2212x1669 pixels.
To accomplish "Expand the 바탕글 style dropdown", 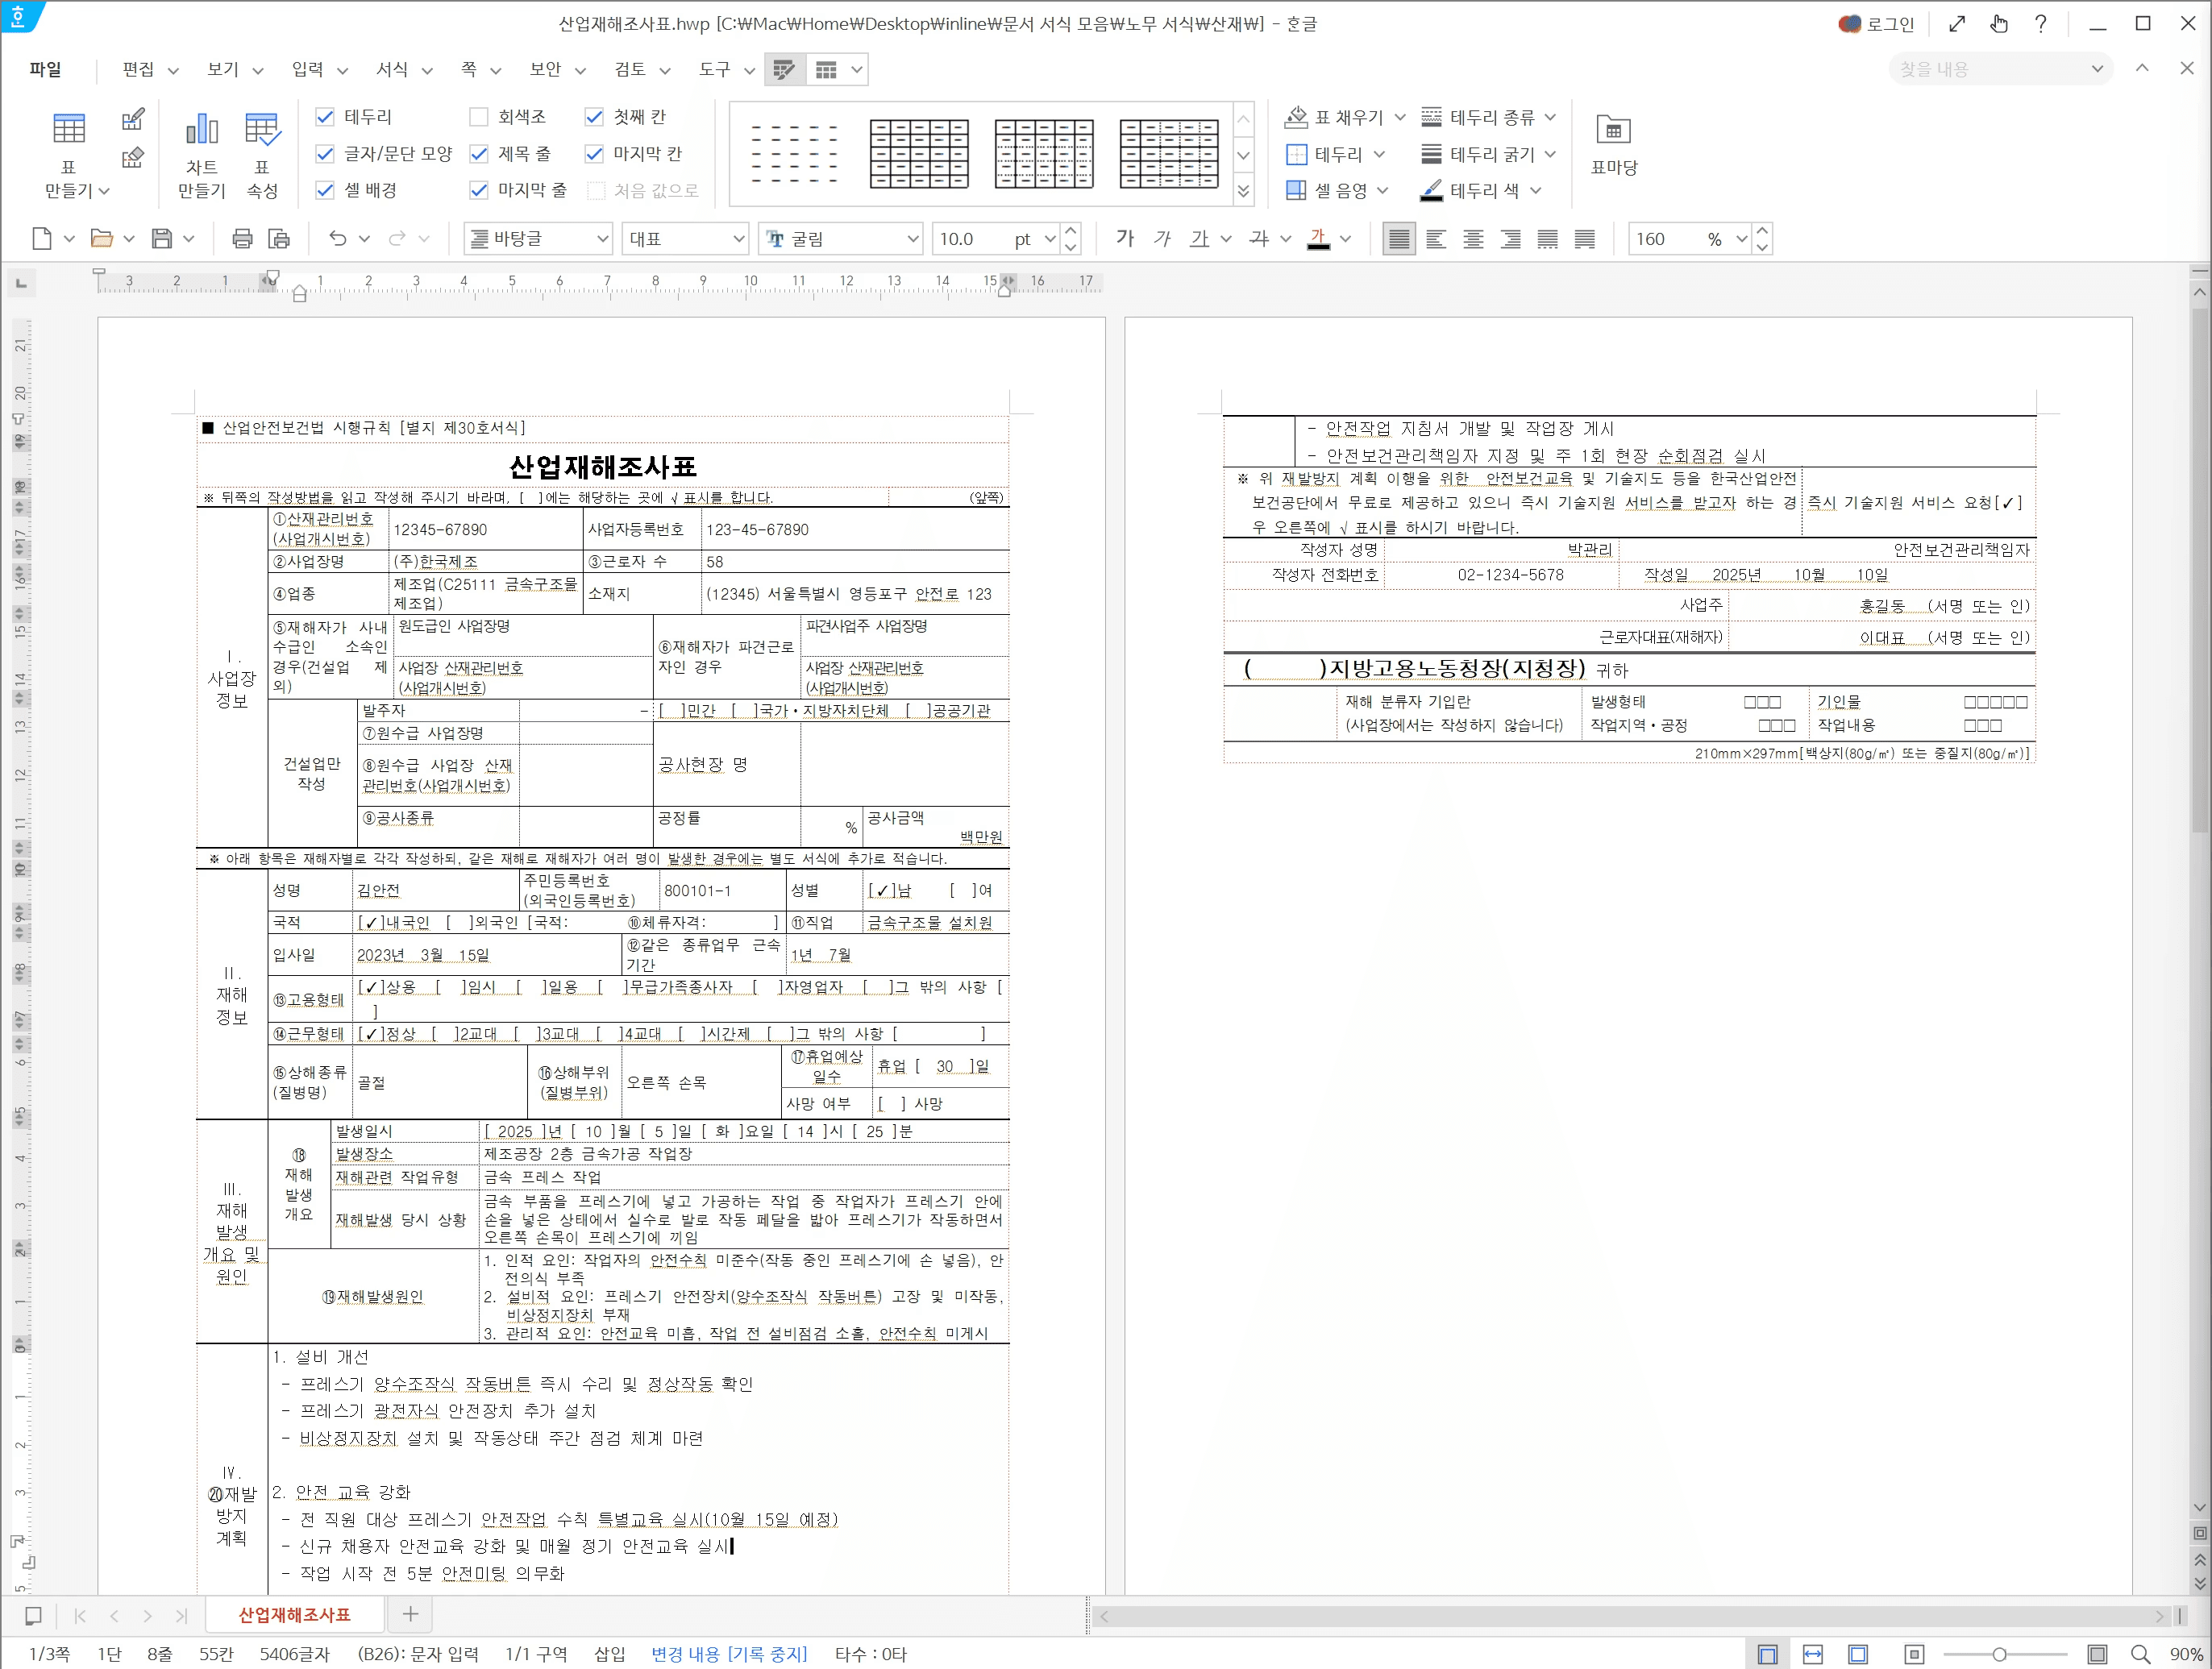I will (x=602, y=239).
